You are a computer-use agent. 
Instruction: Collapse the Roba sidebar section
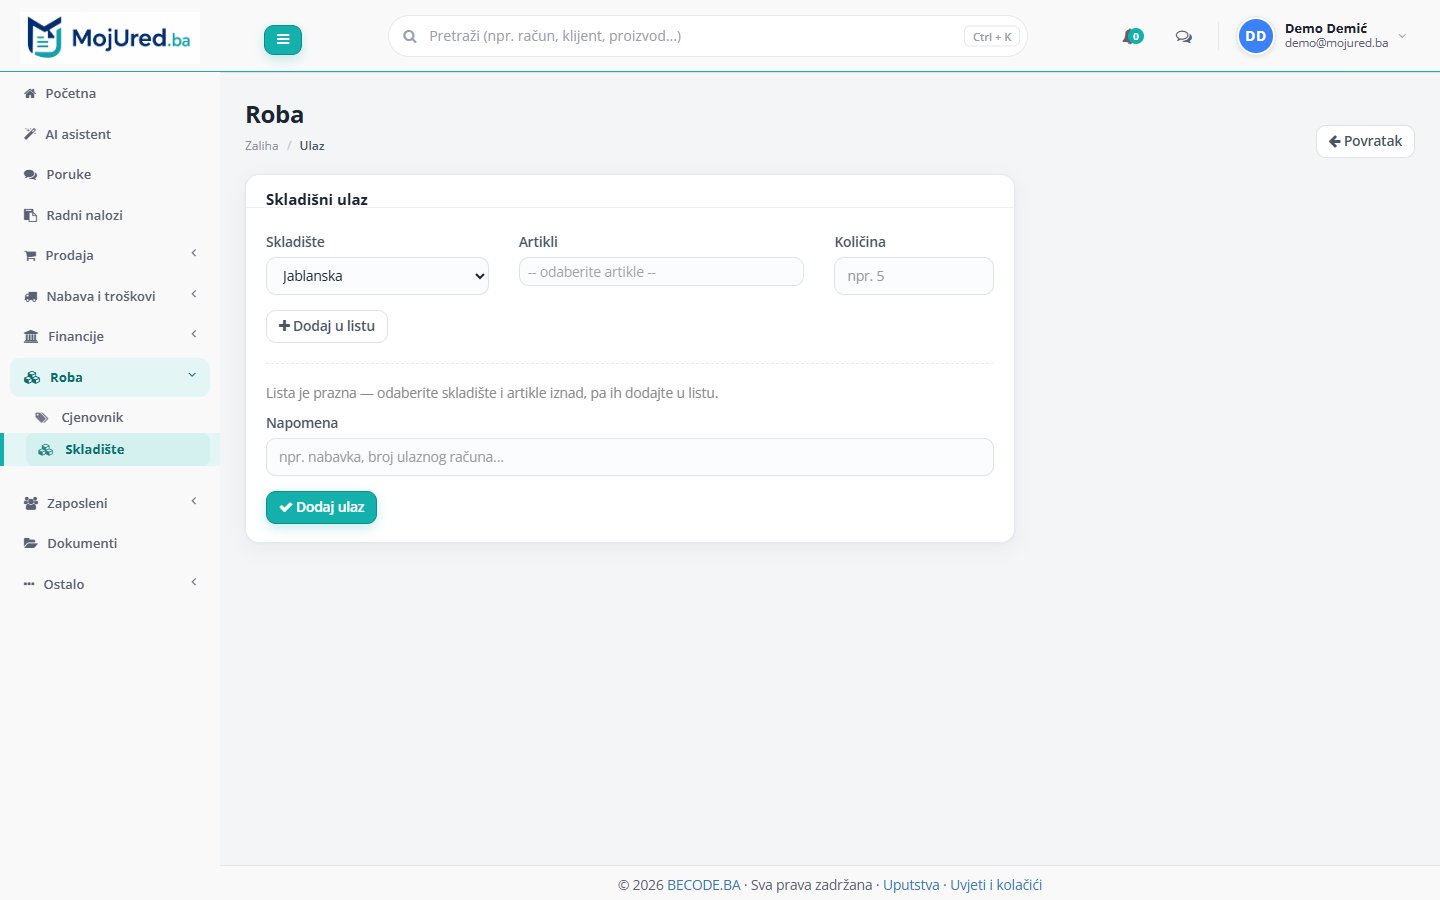(110, 377)
